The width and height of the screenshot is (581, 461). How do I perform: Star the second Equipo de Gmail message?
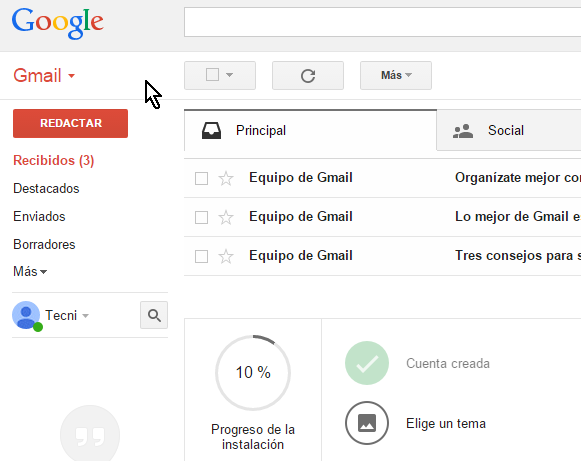coord(226,217)
